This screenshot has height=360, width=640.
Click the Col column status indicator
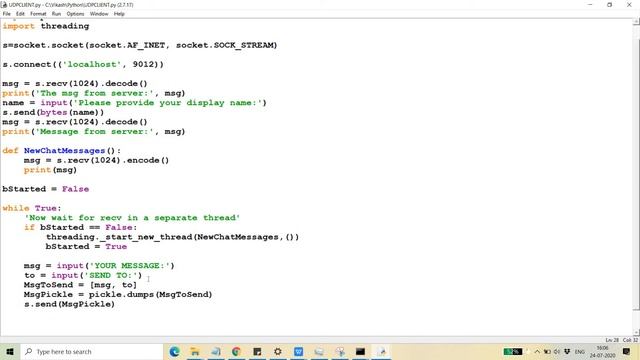pyautogui.click(x=630, y=340)
